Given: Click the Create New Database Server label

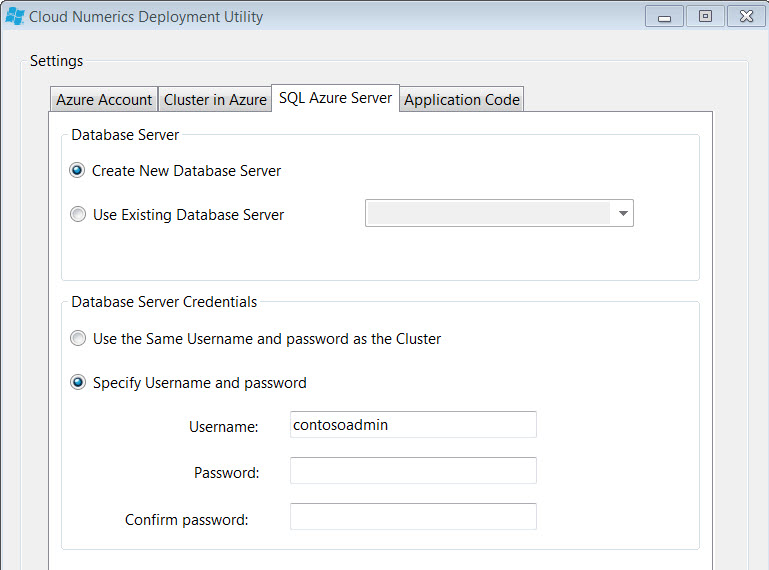Looking at the screenshot, I should click(x=186, y=171).
